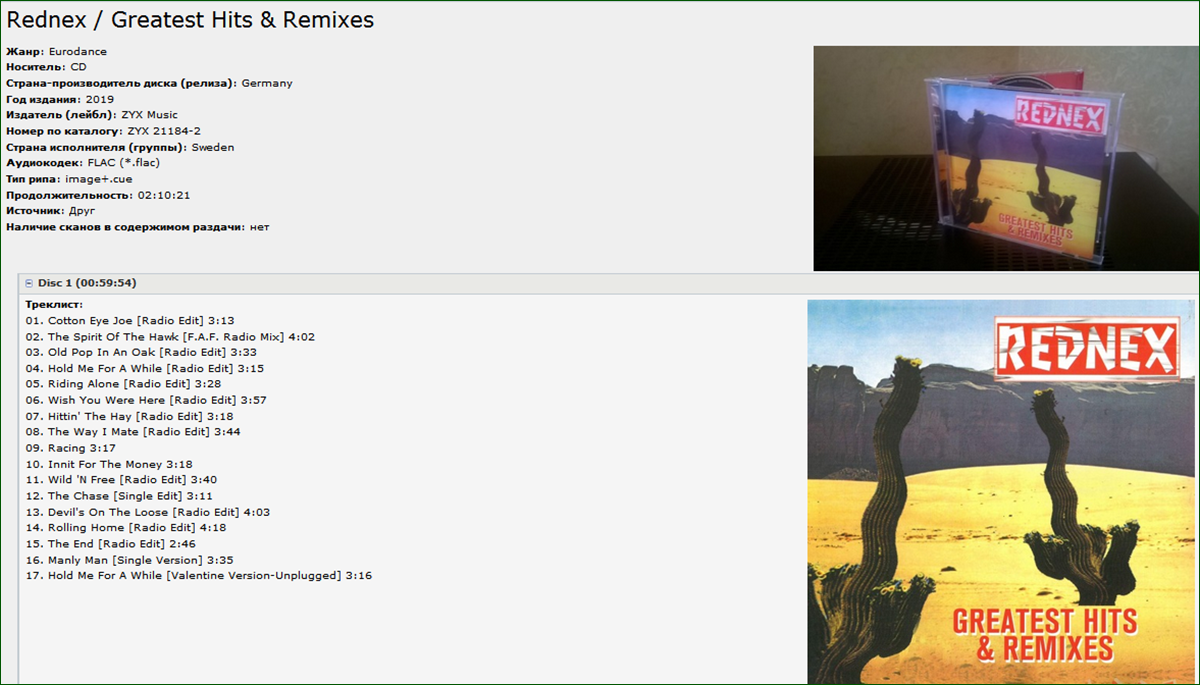Select track 12 The Chase

119,496
